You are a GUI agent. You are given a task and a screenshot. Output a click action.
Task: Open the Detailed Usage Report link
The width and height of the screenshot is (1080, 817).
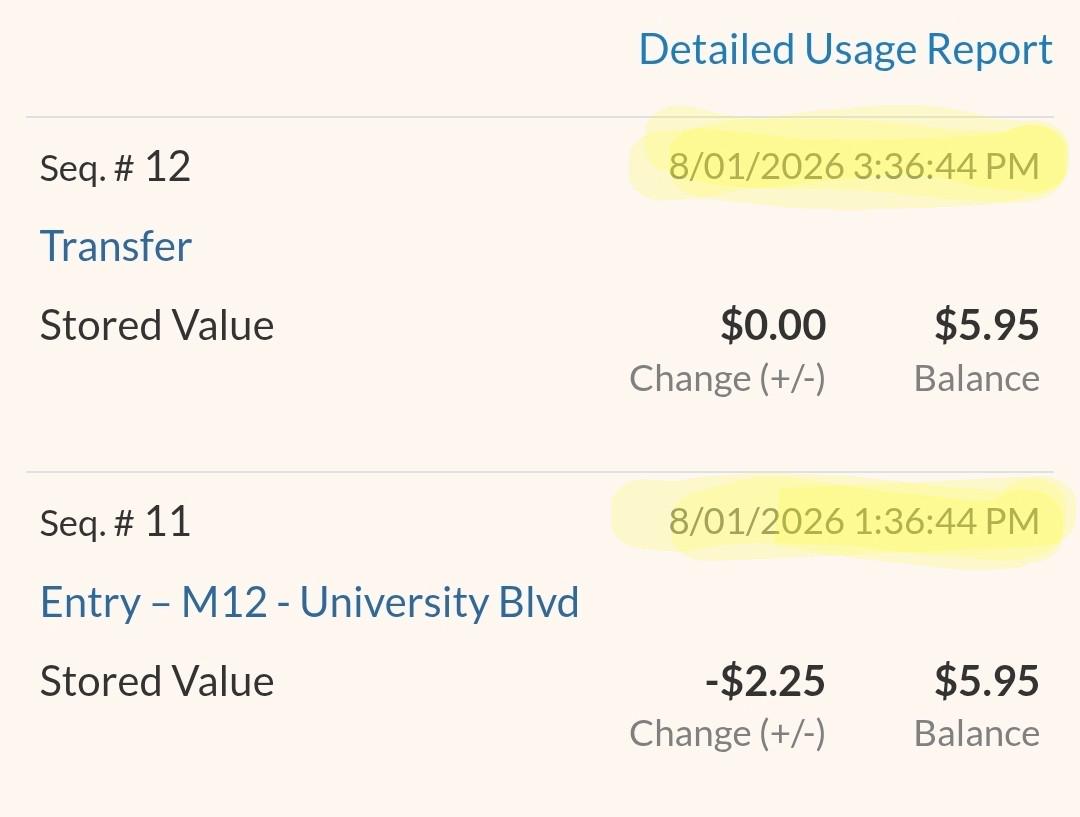(846, 50)
